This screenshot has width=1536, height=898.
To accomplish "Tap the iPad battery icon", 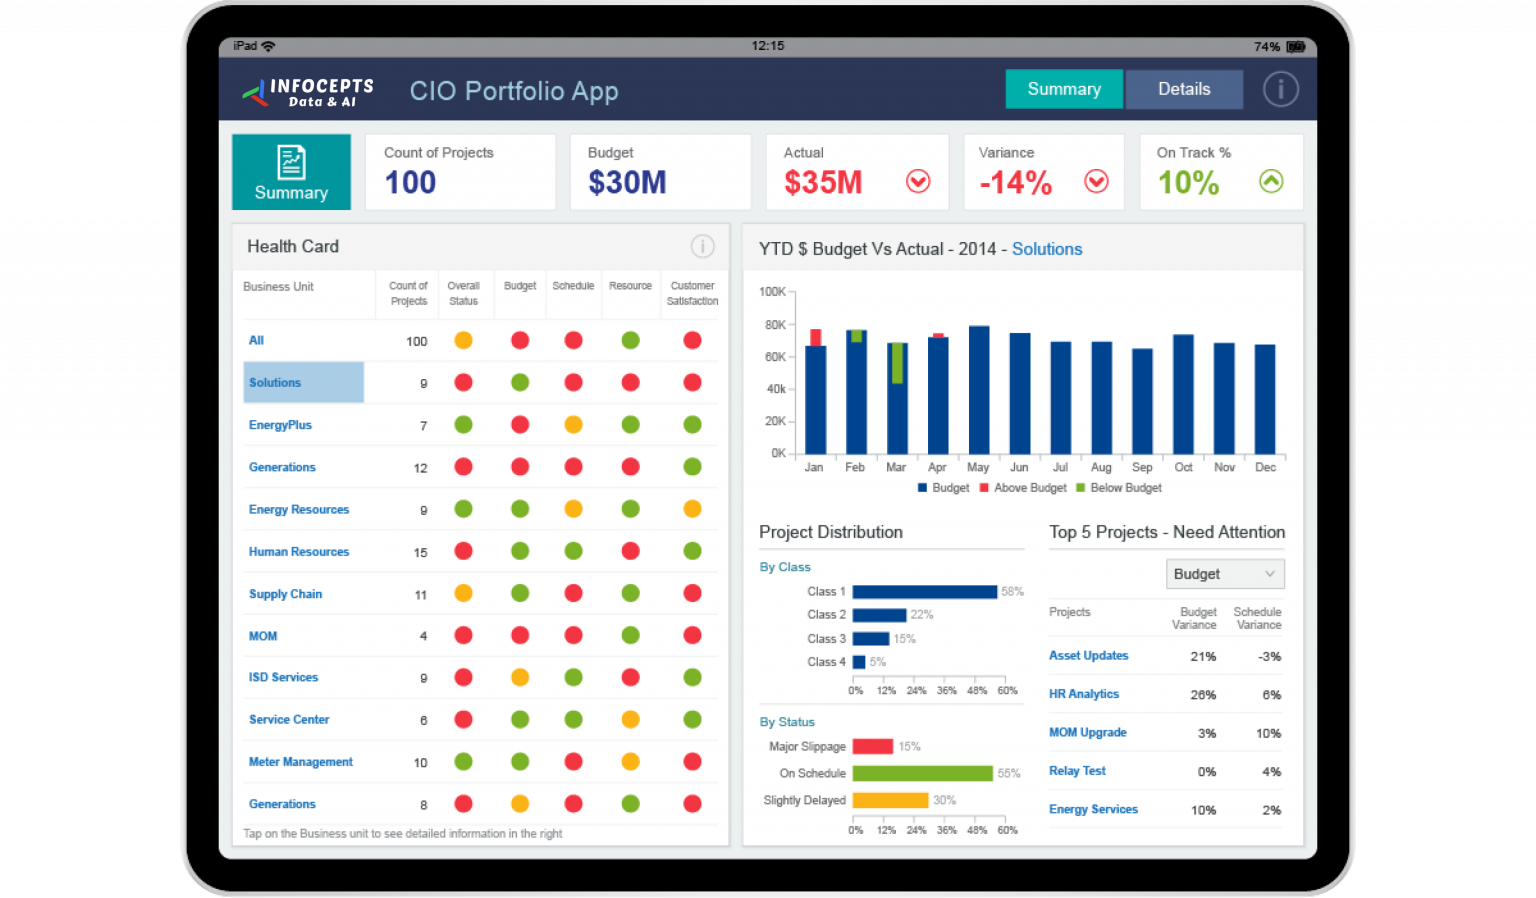I will pos(1296,47).
